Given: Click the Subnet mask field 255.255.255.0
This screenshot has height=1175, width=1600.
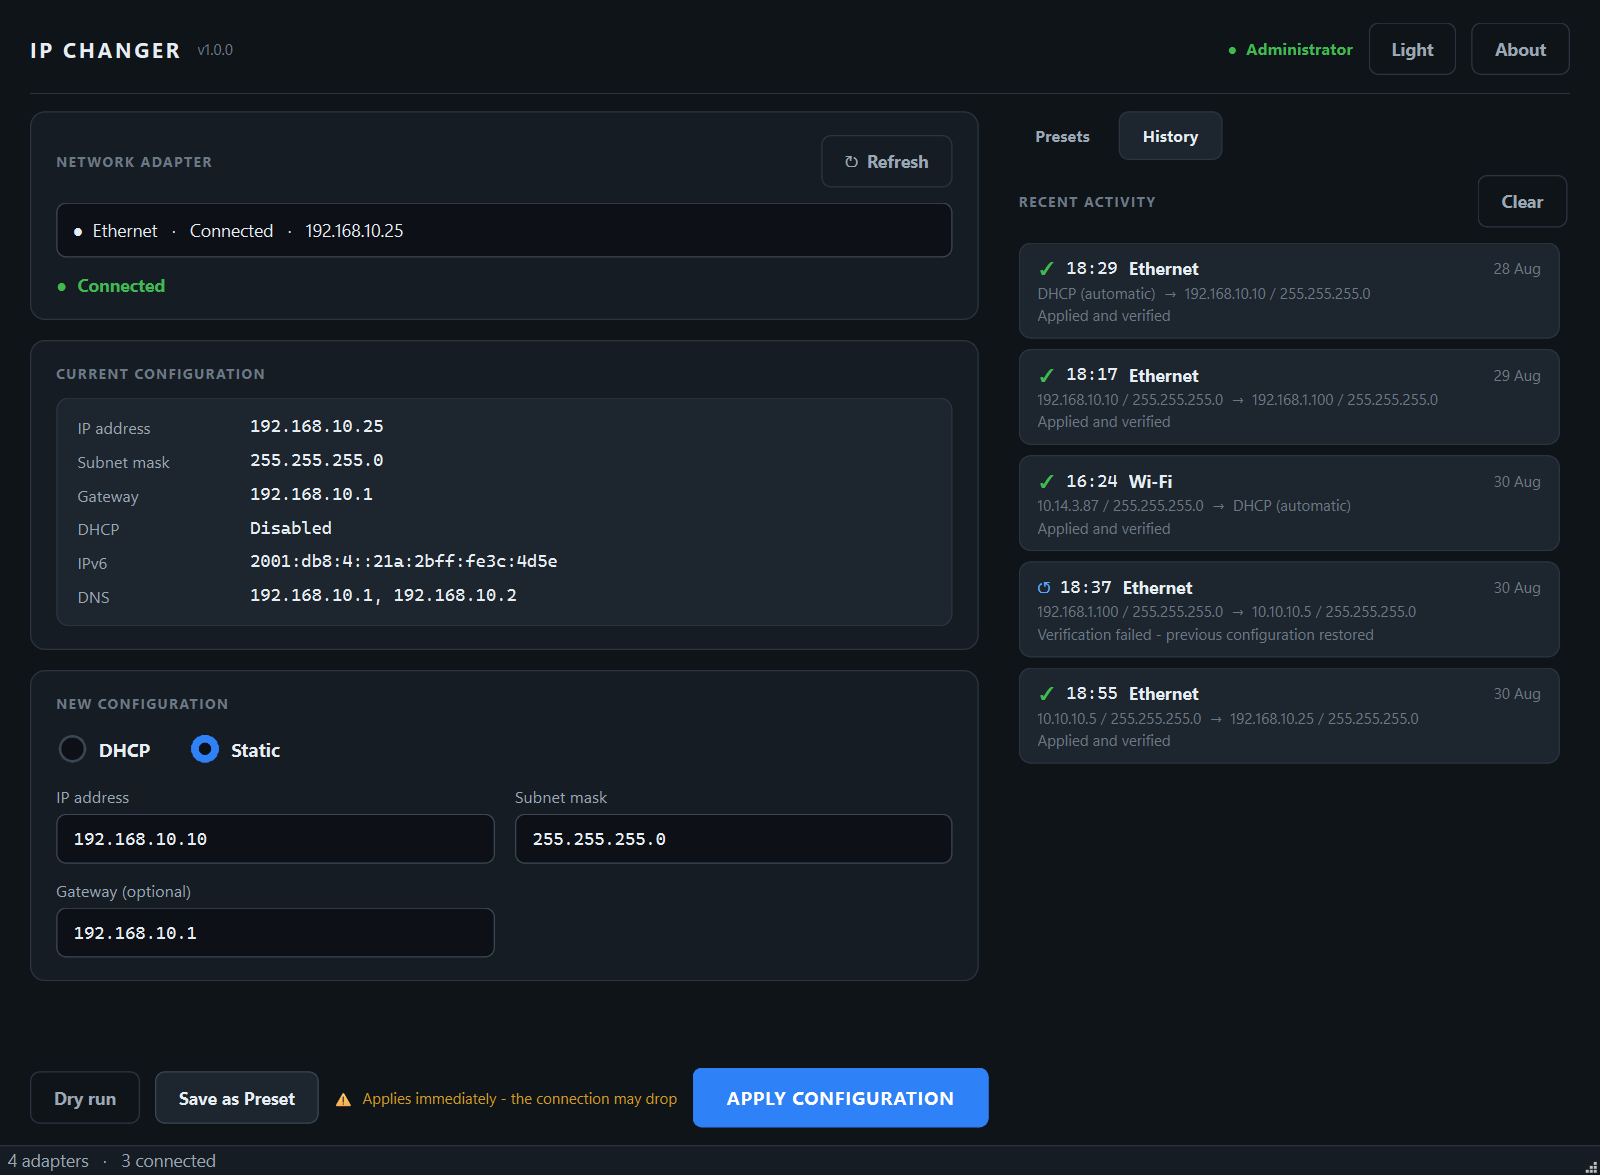Looking at the screenshot, I should coord(733,839).
